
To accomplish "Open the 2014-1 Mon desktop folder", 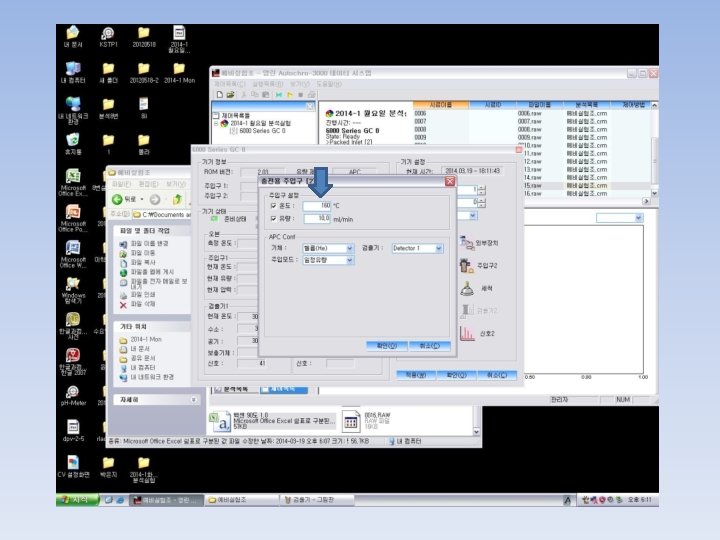I will tap(179, 73).
